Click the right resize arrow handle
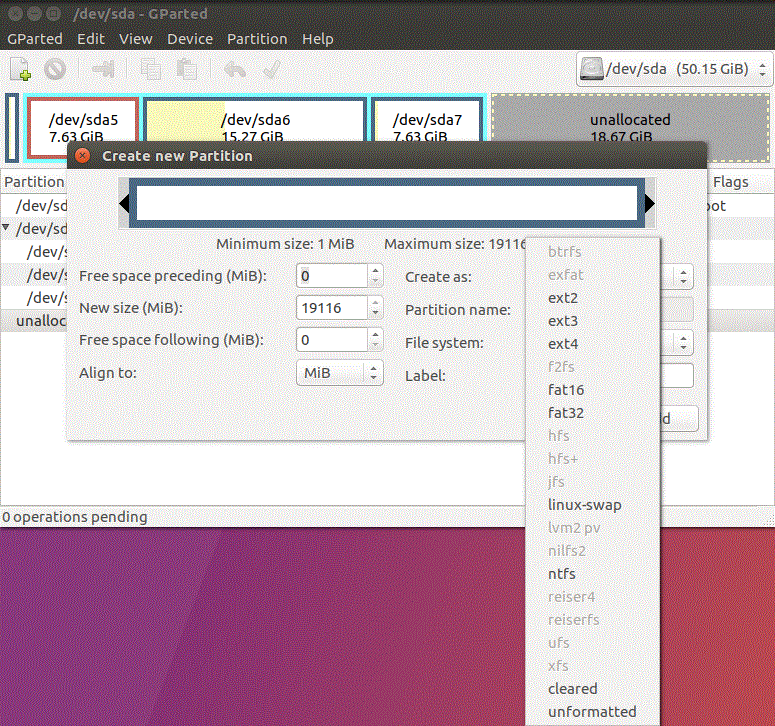 pos(650,203)
